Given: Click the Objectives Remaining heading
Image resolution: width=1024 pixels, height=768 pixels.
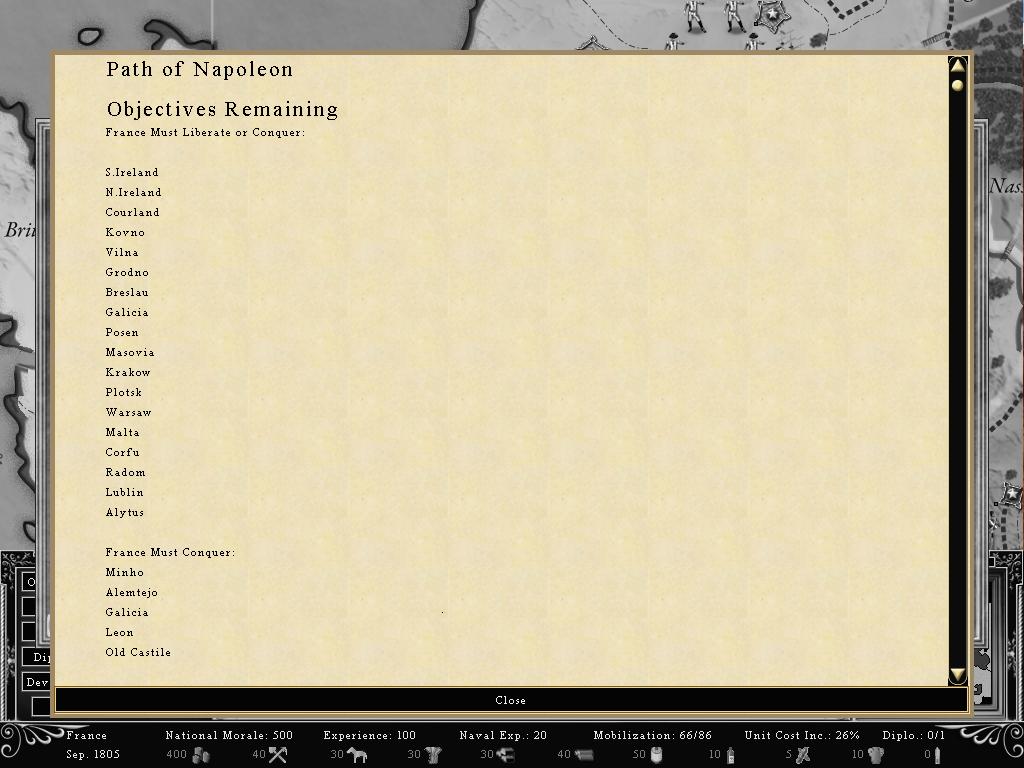Looking at the screenshot, I should (x=223, y=109).
